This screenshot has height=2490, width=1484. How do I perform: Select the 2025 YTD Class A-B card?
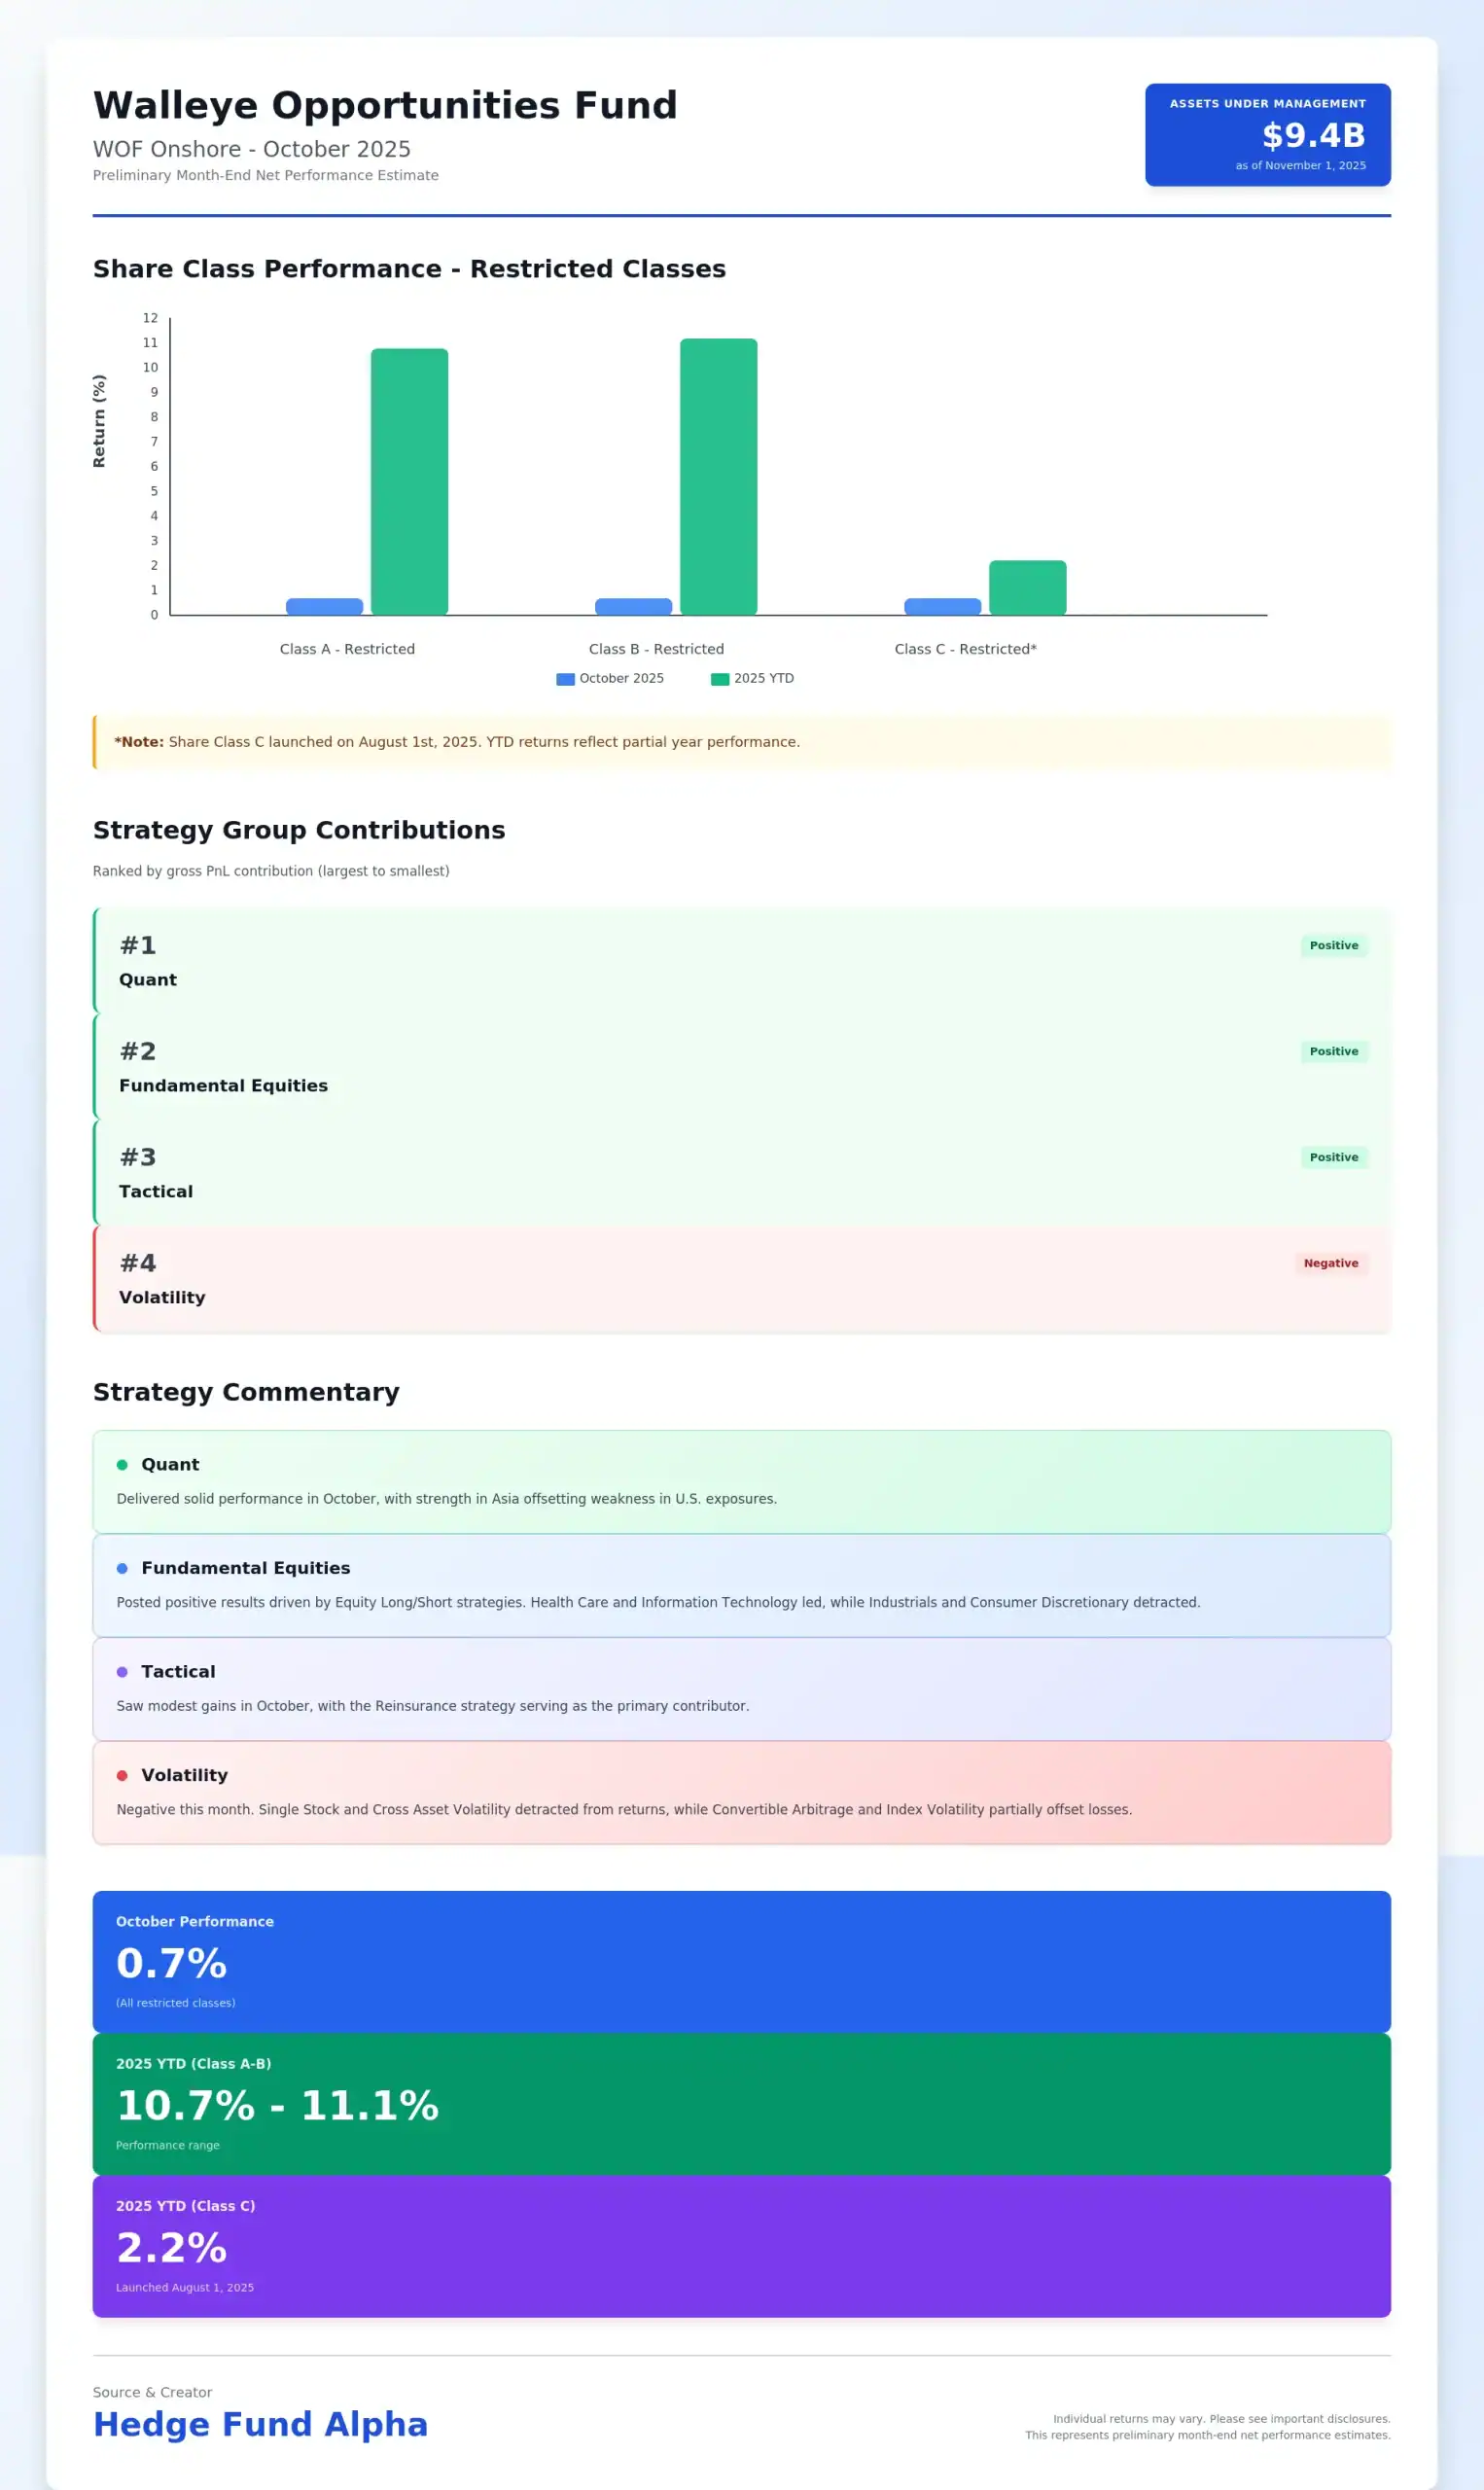tap(741, 2103)
